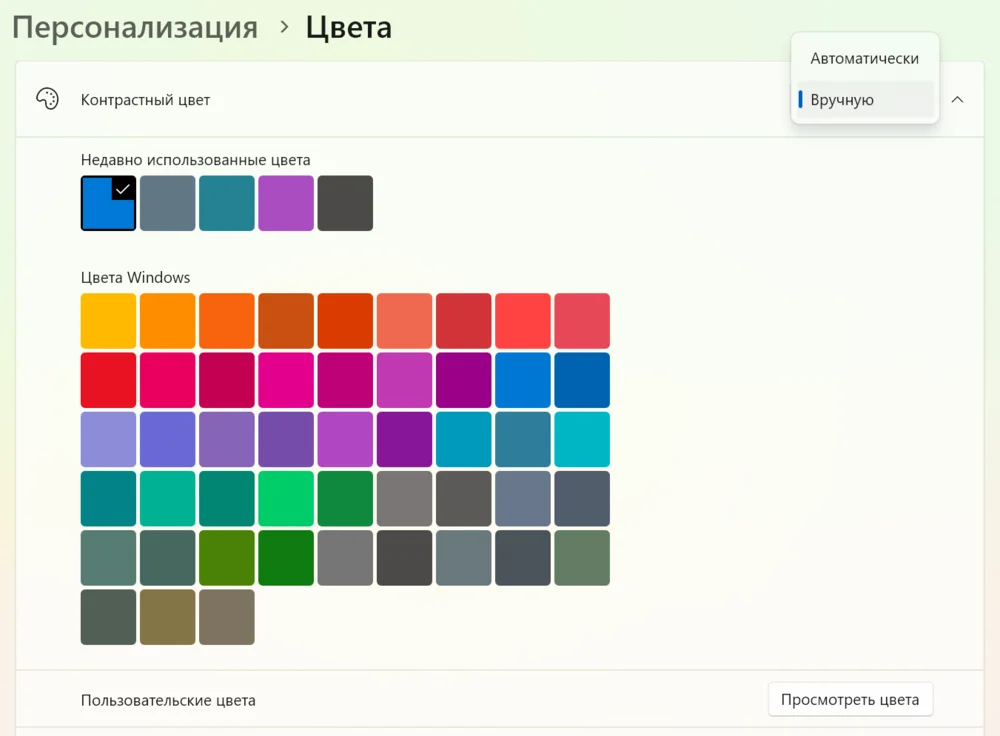Viewport: 1000px width, 736px height.
Task: Collapse the Контрастный цвет section chevron
Action: pyautogui.click(x=957, y=99)
